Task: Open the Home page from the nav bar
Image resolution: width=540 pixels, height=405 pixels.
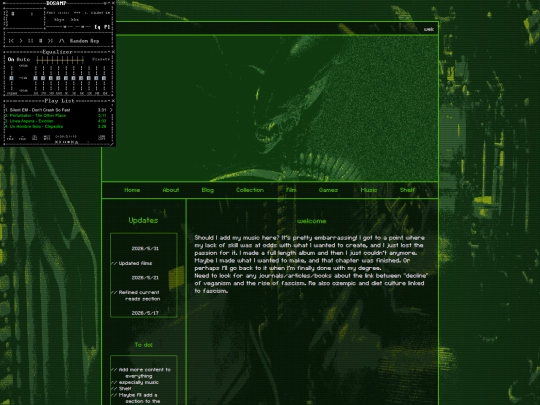Action: coord(132,190)
